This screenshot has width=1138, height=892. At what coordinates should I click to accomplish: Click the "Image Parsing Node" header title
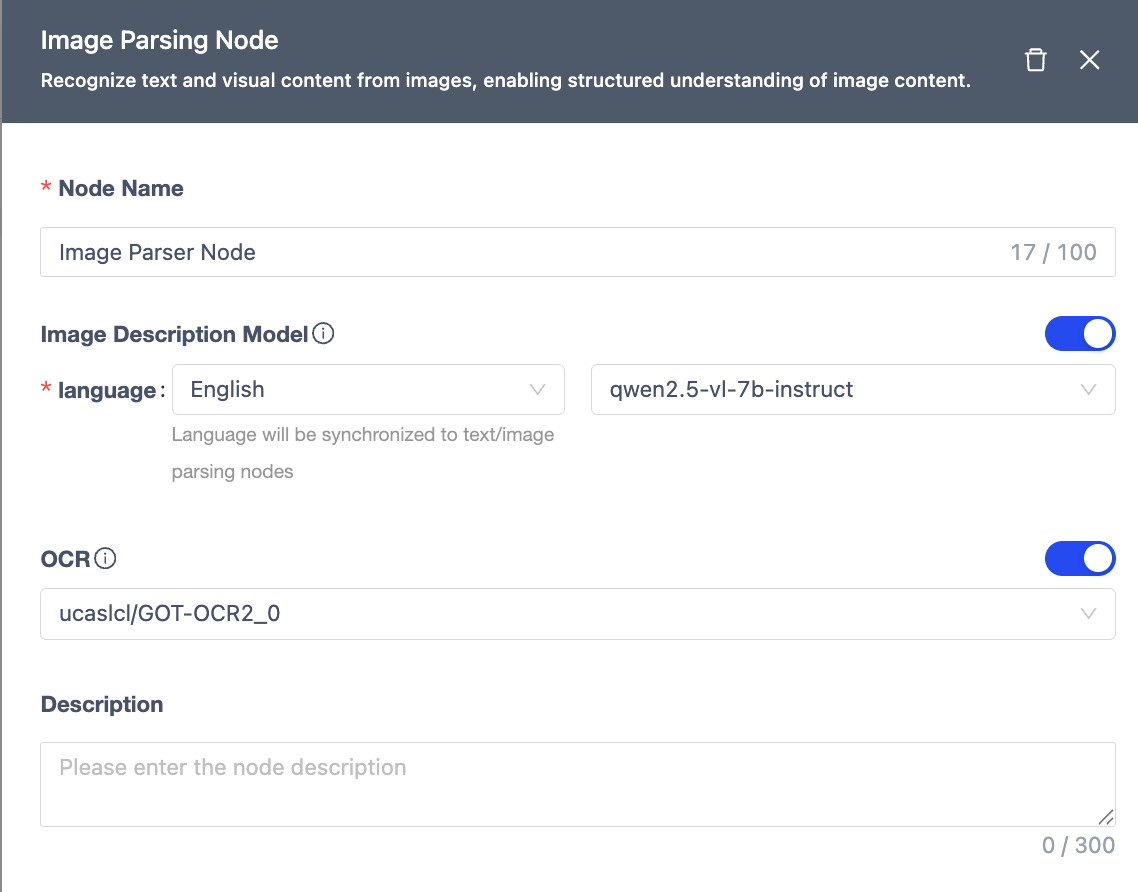point(159,41)
